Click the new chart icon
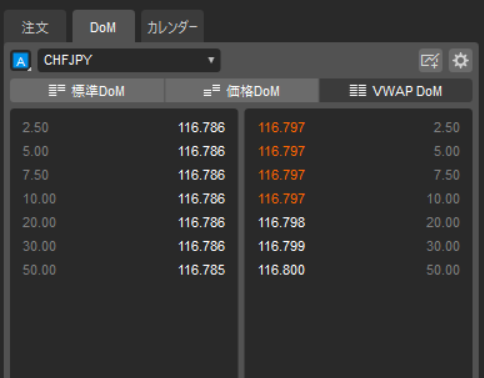This screenshot has width=484, height=378. 430,61
